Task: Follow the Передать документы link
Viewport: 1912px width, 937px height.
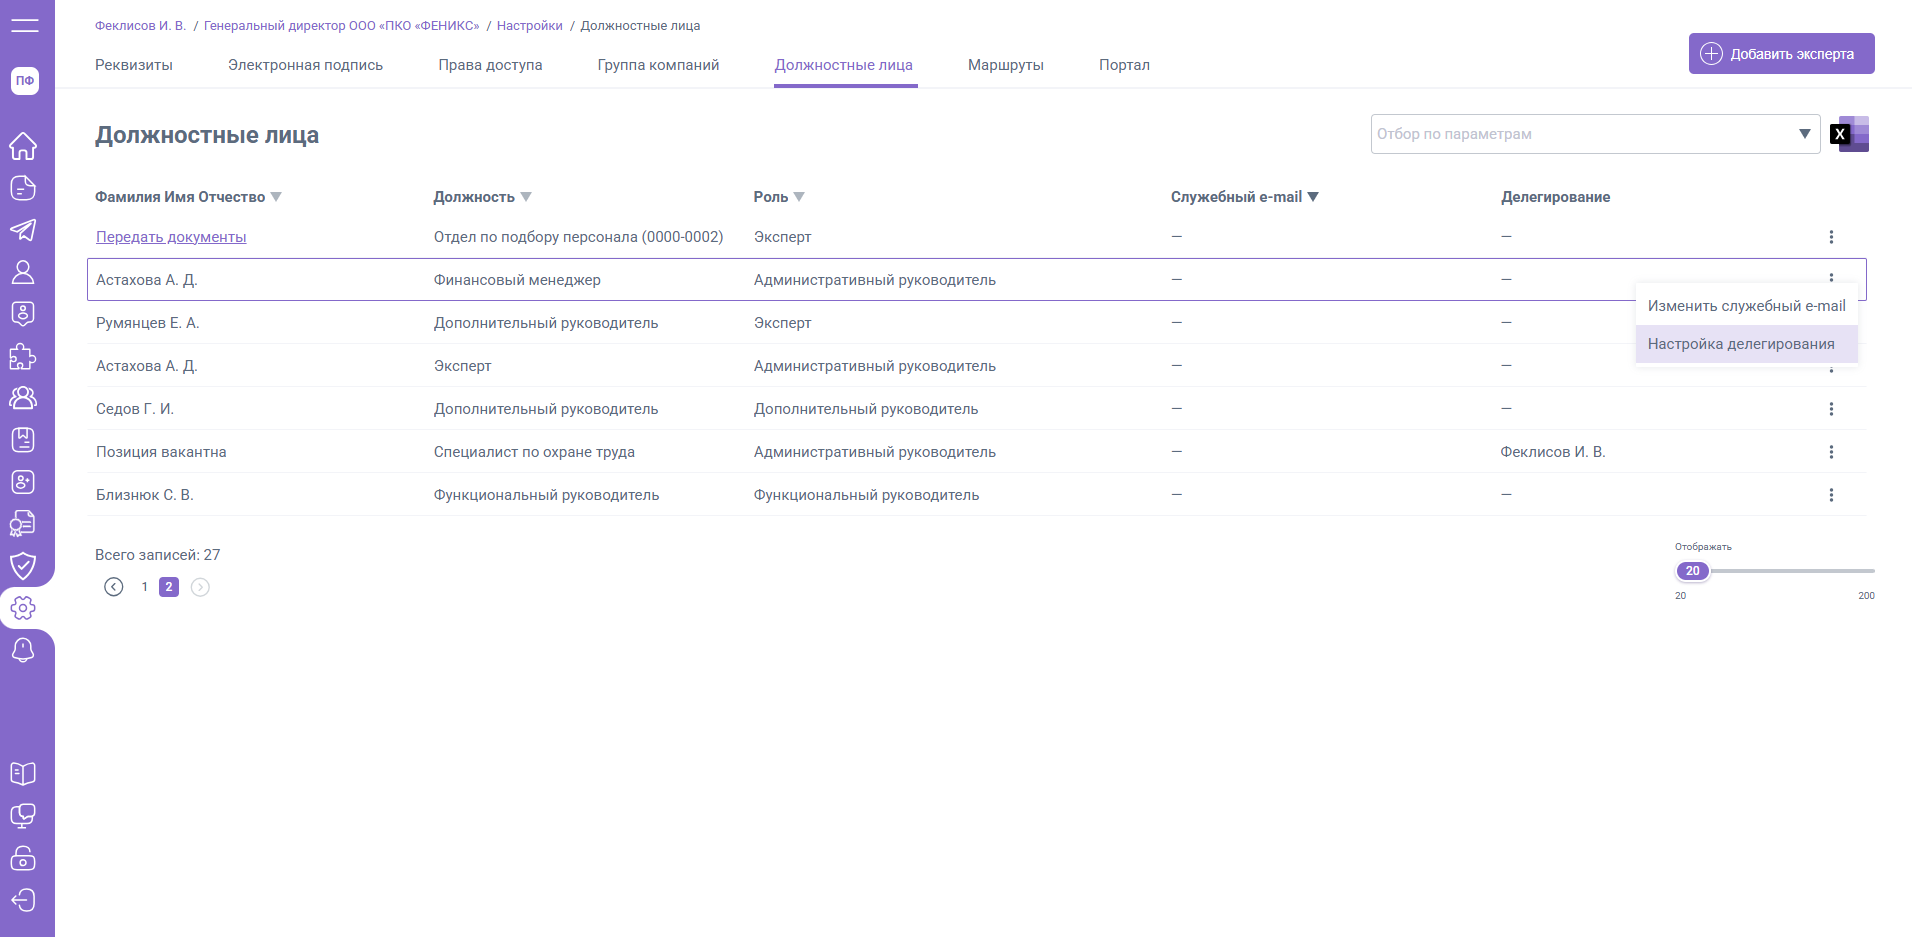Action: click(x=171, y=237)
